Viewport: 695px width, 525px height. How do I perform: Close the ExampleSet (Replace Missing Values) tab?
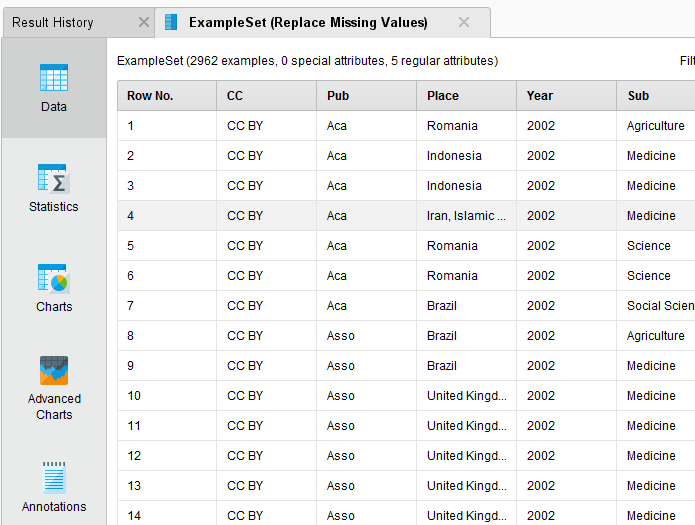463,22
